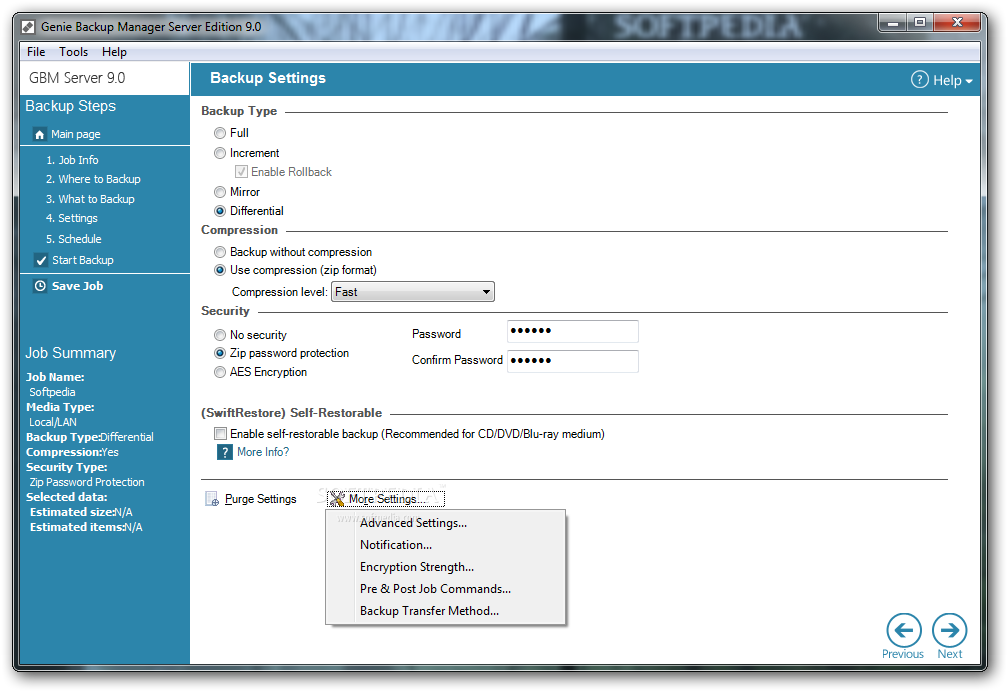
Task: Open the Compression level dropdown
Action: click(413, 292)
